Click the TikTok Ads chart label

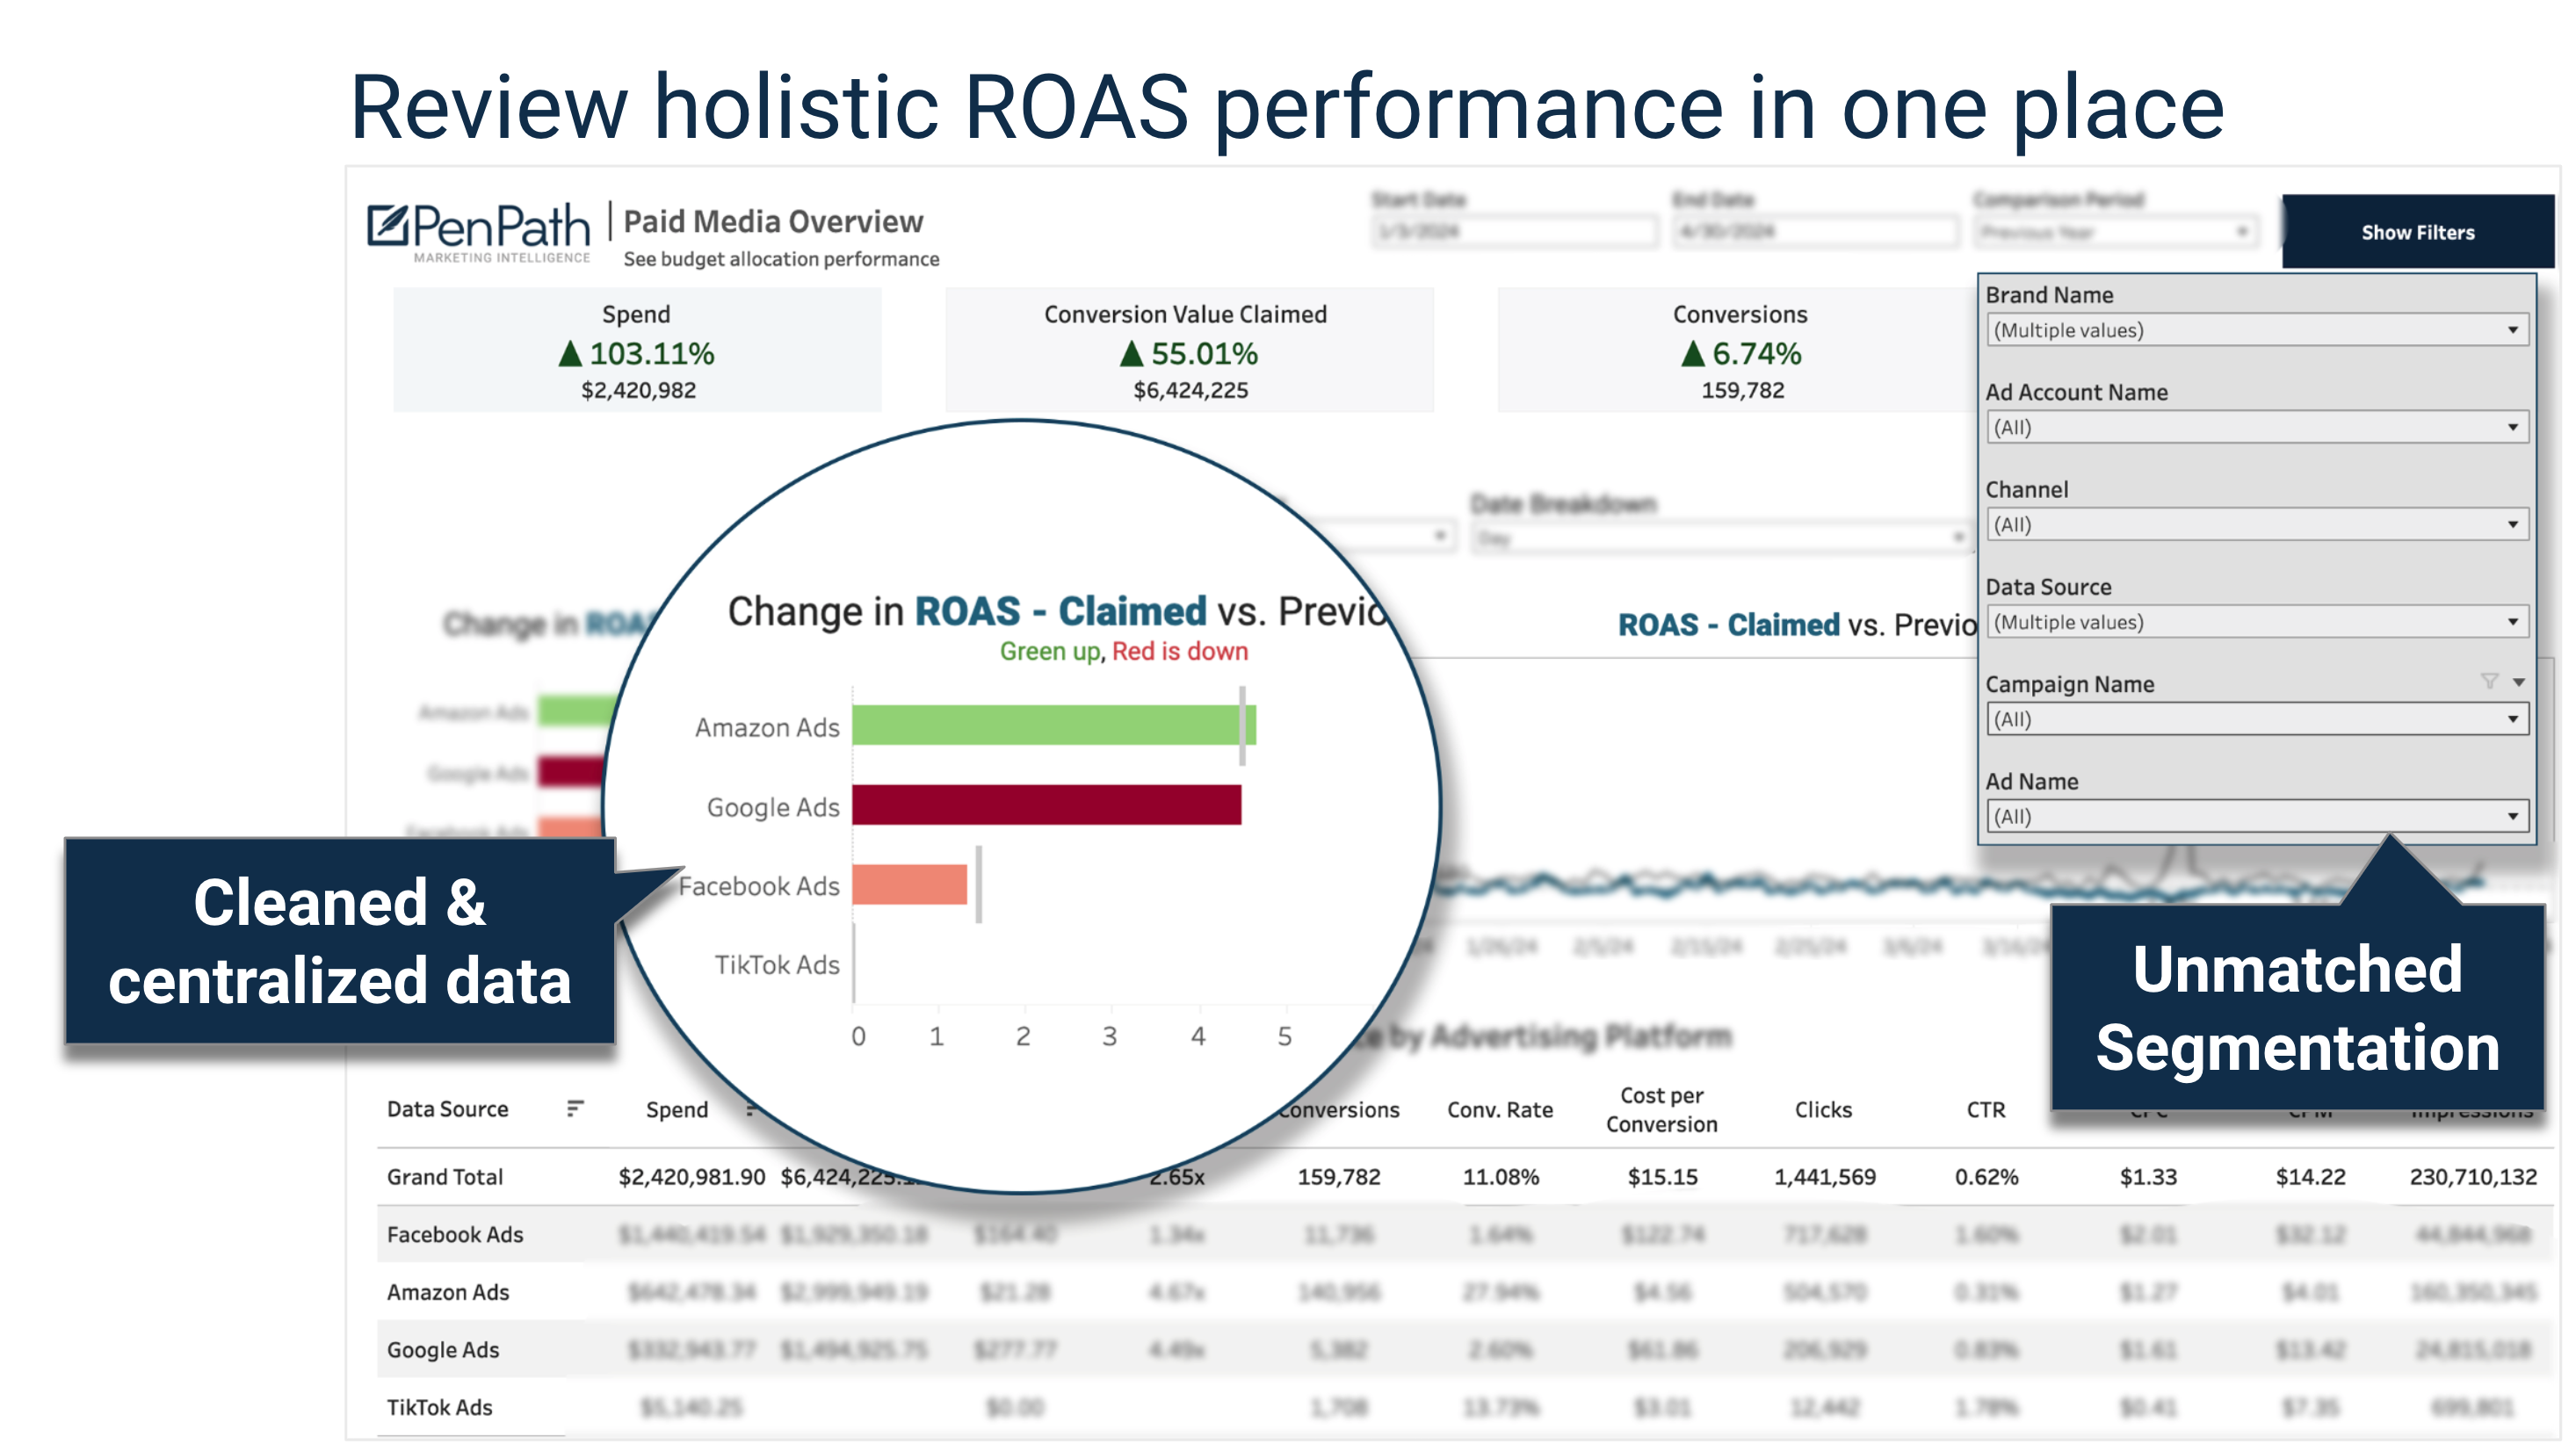pos(776,965)
